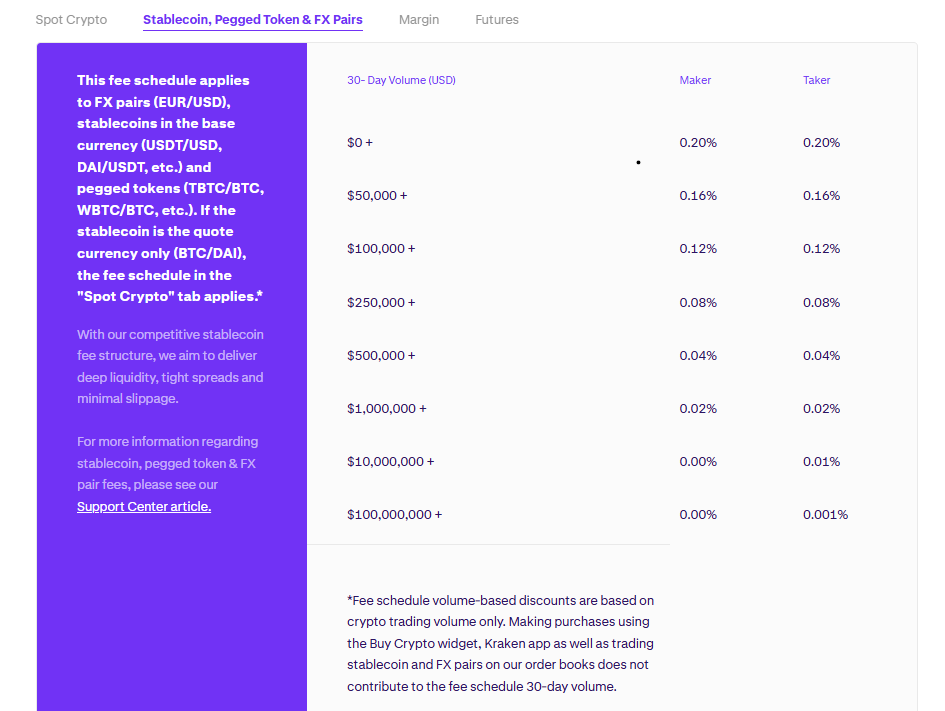945x711 pixels.
Task: Click the Stablecoin, Pegged Token & FX Pairs tab
Action: (252, 19)
